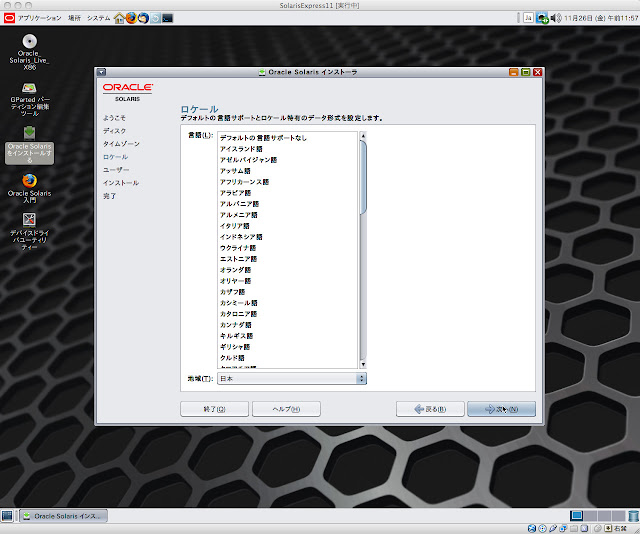Select オランダ語 in language list
Viewport: 640px width, 534px height.
(x=287, y=270)
